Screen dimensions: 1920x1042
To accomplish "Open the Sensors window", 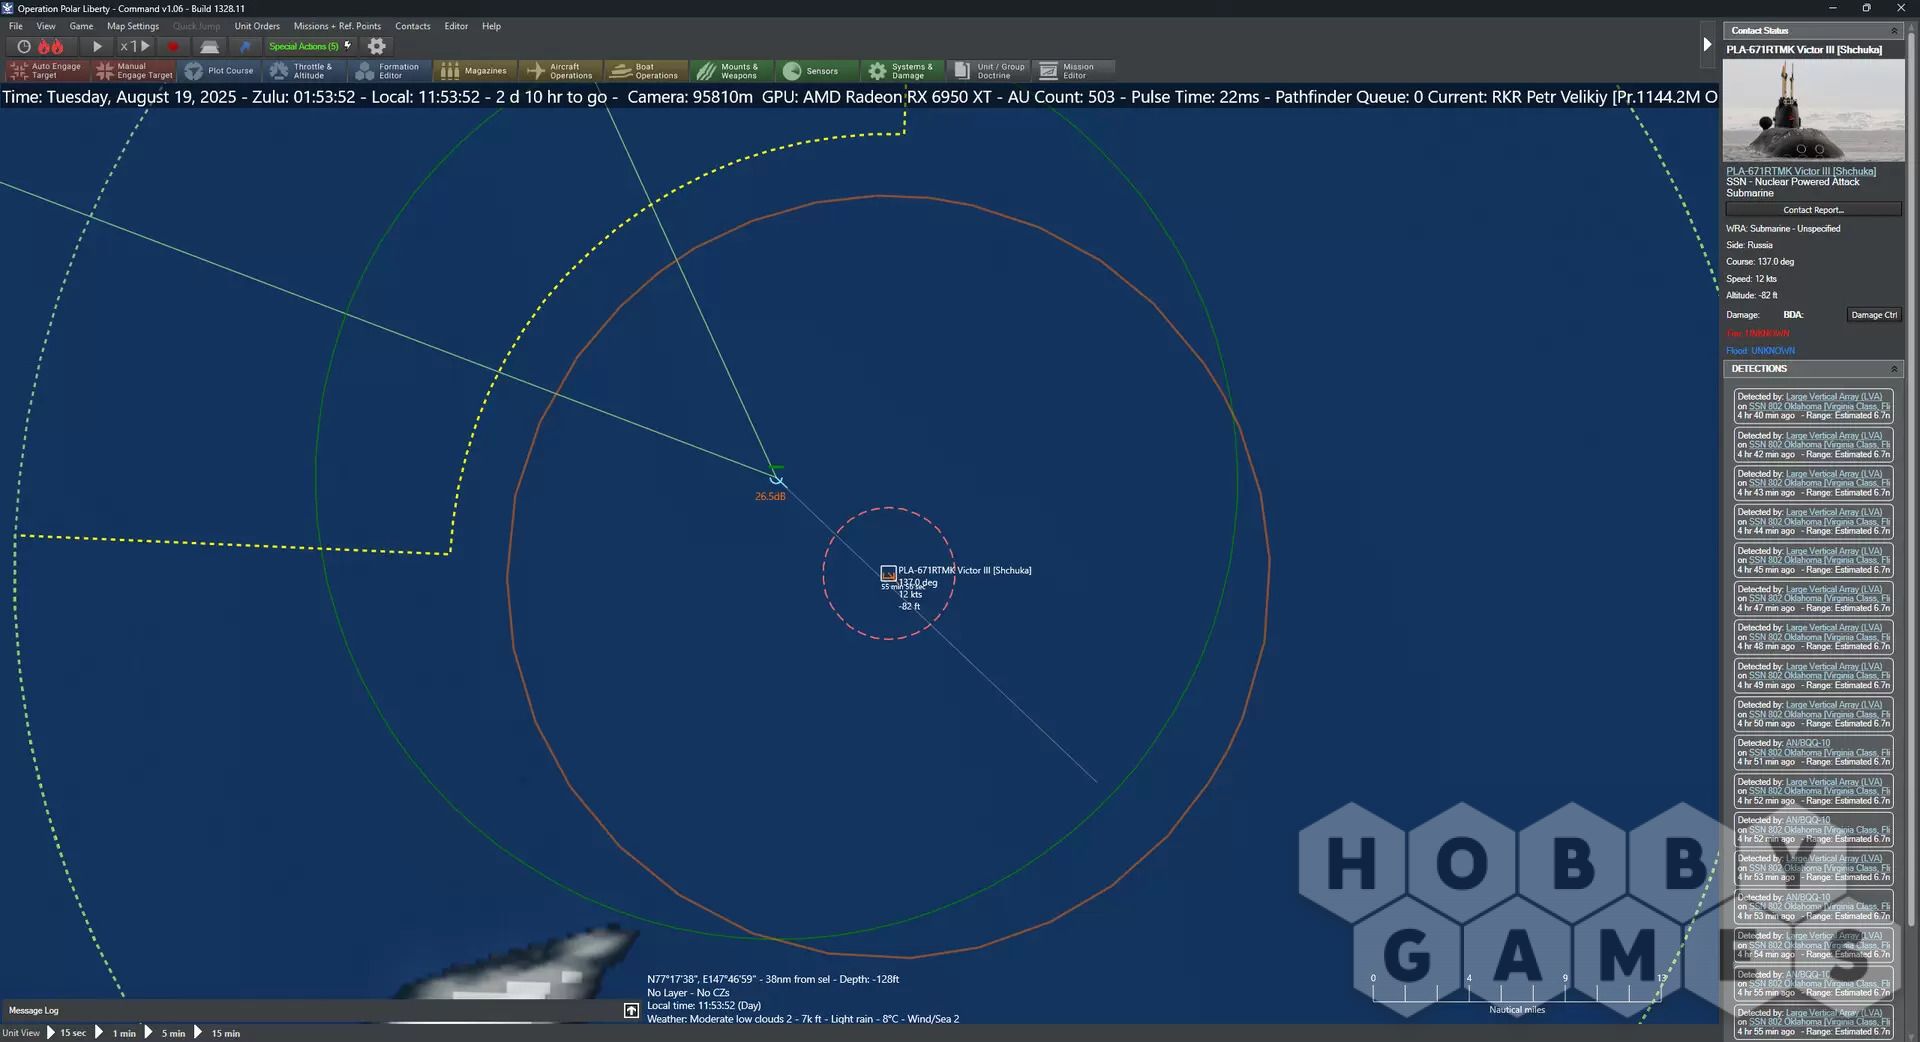I will click(816, 71).
